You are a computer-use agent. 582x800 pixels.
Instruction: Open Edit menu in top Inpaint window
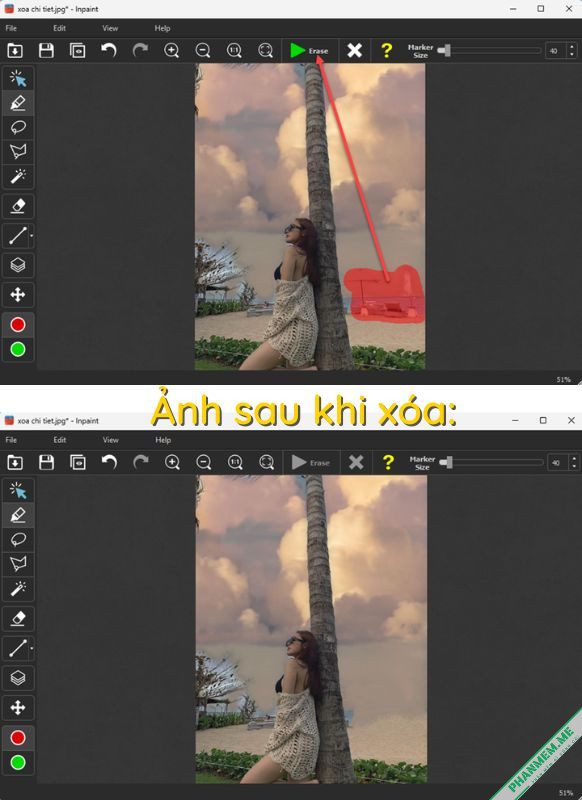pyautogui.click(x=60, y=28)
